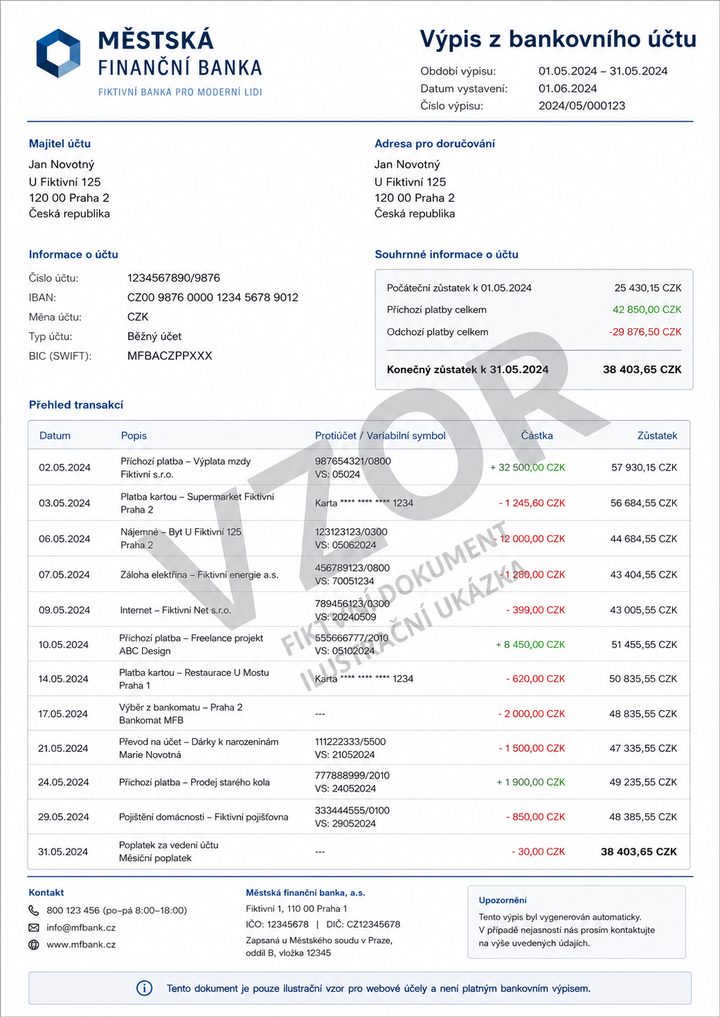Click the Výběr z bankomatu transaction description

(180, 713)
